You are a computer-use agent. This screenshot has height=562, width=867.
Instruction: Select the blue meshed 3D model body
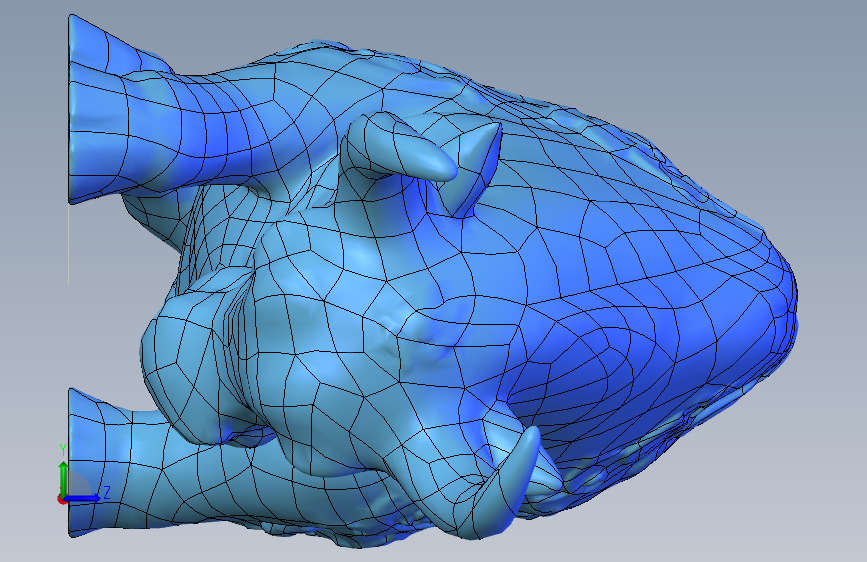(431, 282)
